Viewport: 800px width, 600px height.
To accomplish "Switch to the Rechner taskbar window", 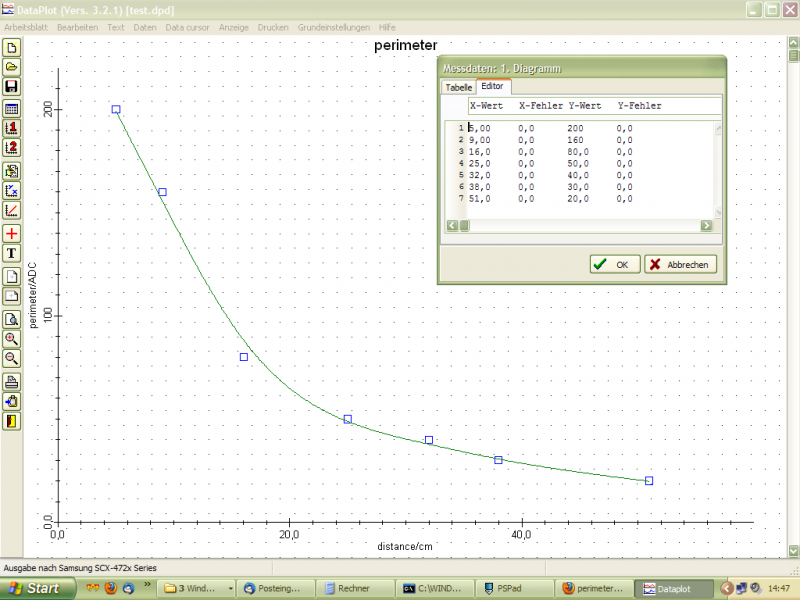I will click(355, 588).
